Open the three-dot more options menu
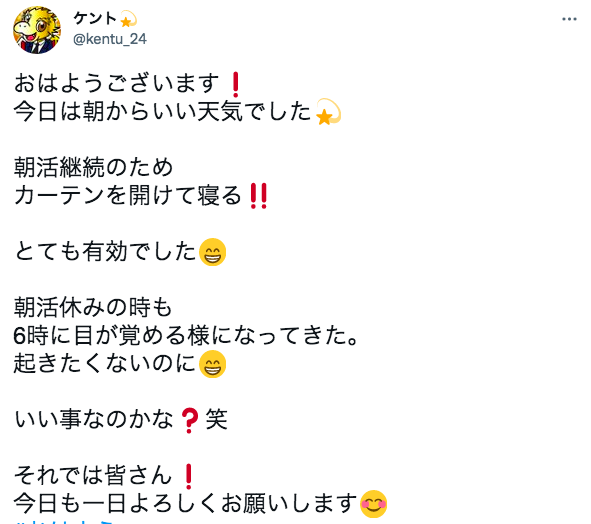Viewport: 591px width, 524px height. 569,19
